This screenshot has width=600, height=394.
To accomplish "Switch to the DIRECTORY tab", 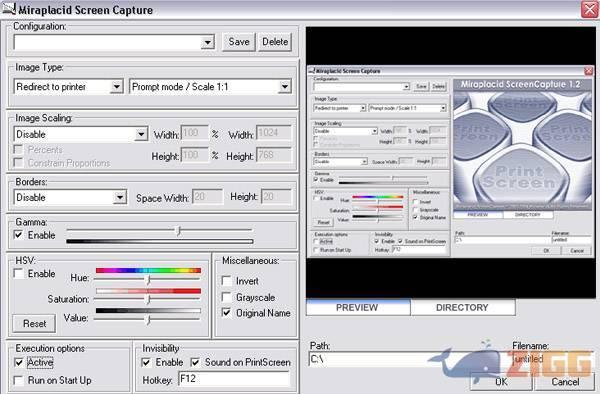I will [x=462, y=308].
